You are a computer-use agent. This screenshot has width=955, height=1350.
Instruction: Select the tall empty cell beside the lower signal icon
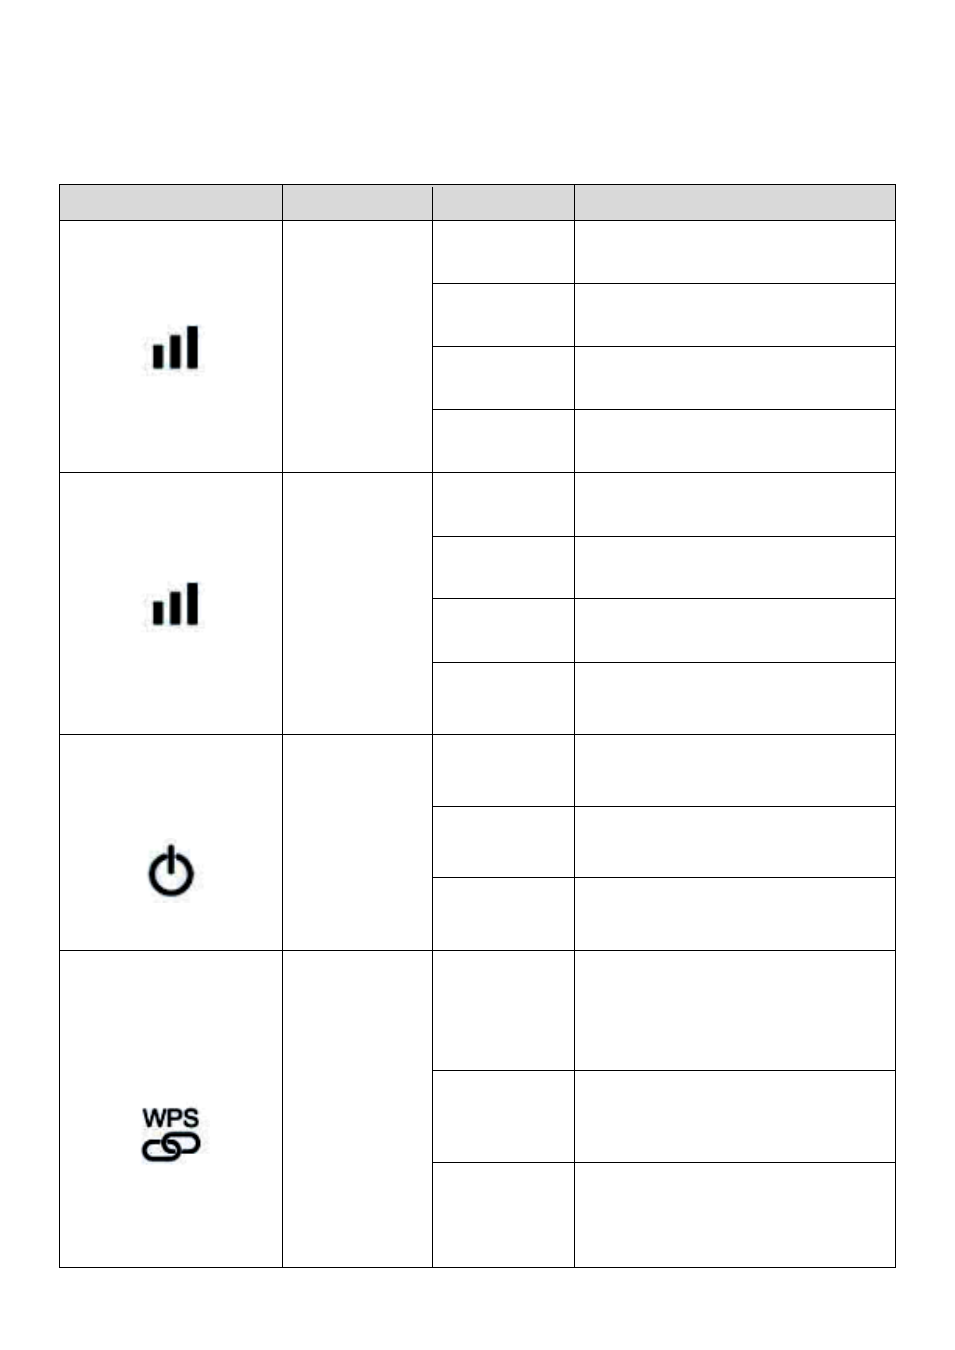[x=357, y=604]
